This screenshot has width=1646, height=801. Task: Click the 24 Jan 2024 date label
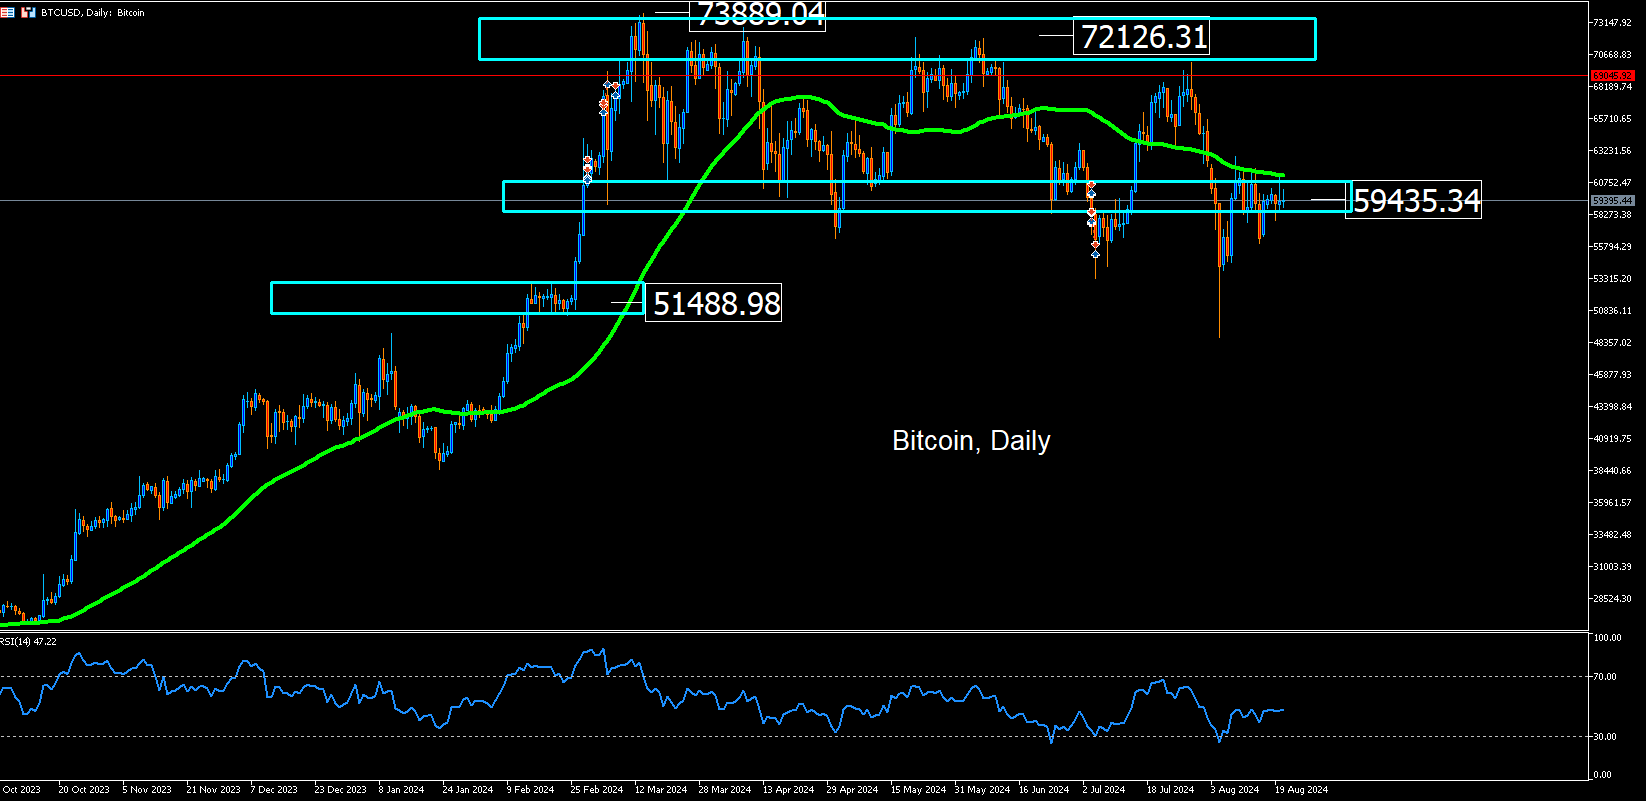[x=468, y=790]
